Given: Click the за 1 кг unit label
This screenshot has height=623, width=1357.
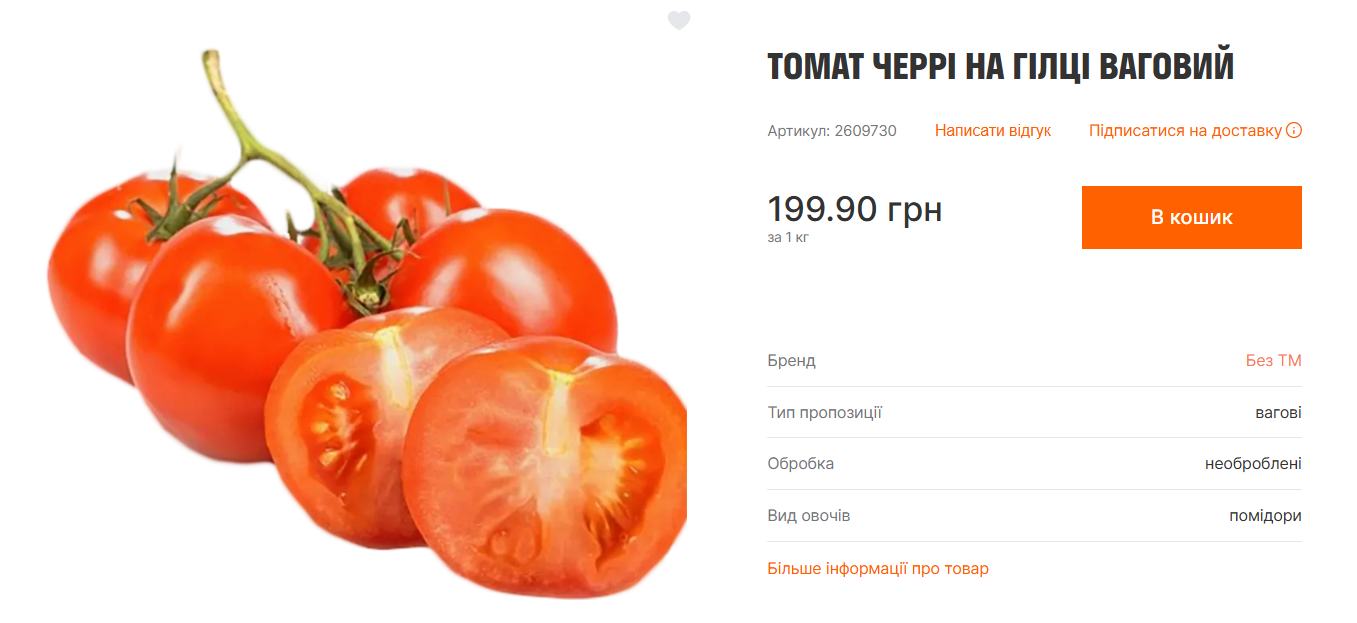Looking at the screenshot, I should coord(788,238).
